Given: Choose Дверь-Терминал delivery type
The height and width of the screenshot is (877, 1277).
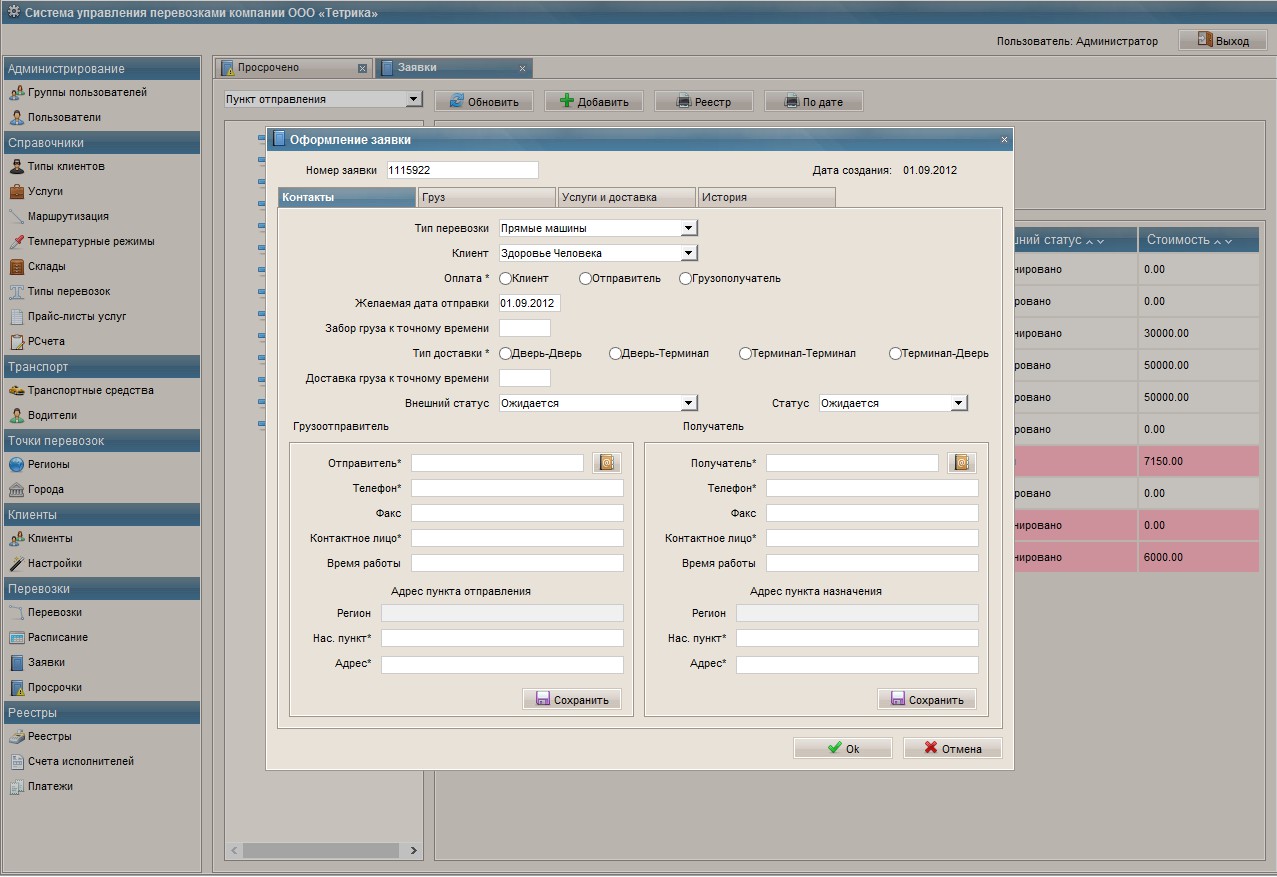Looking at the screenshot, I should click(615, 353).
